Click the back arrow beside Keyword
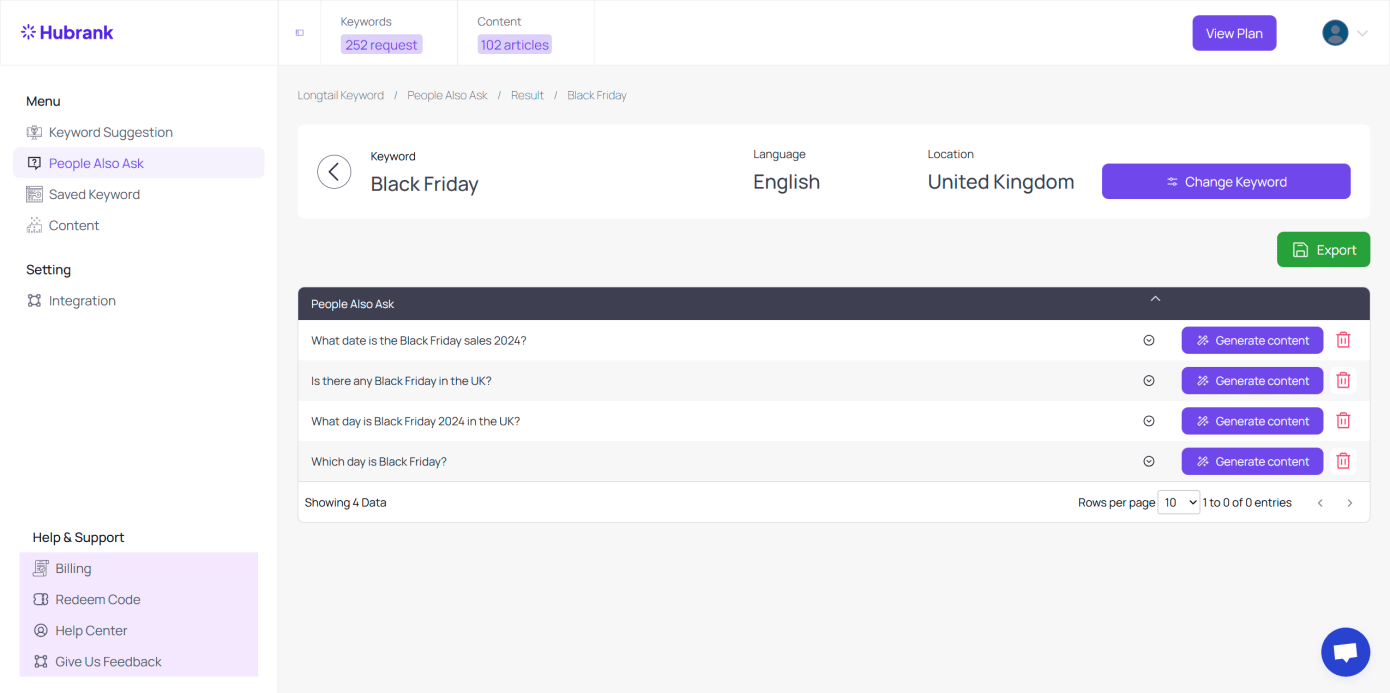The image size is (1390, 693). [334, 172]
